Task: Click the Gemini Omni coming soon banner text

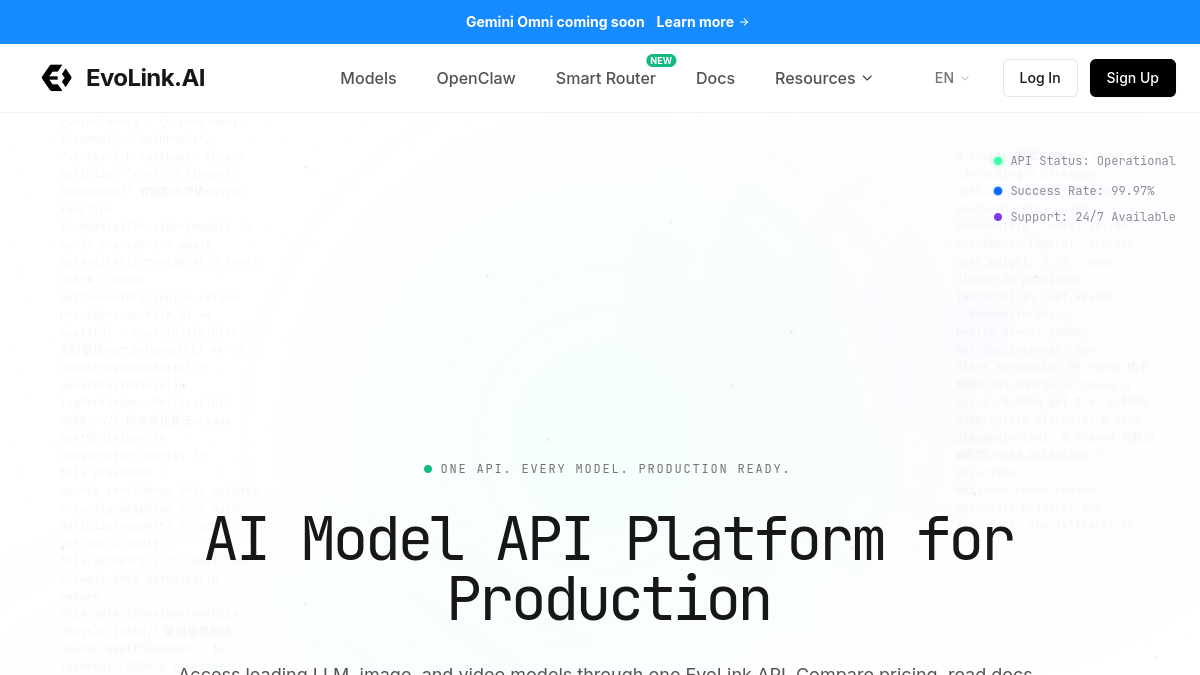Action: (555, 22)
